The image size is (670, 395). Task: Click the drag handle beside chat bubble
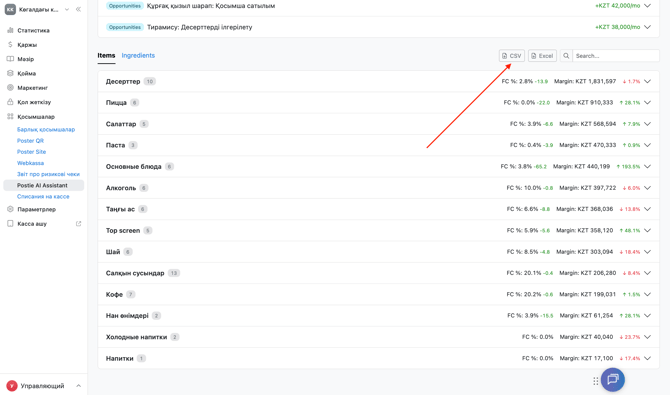pos(596,381)
